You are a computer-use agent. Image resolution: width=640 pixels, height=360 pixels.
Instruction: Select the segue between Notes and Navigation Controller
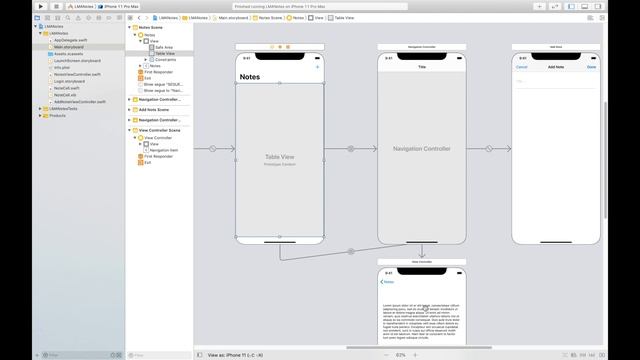(351, 149)
